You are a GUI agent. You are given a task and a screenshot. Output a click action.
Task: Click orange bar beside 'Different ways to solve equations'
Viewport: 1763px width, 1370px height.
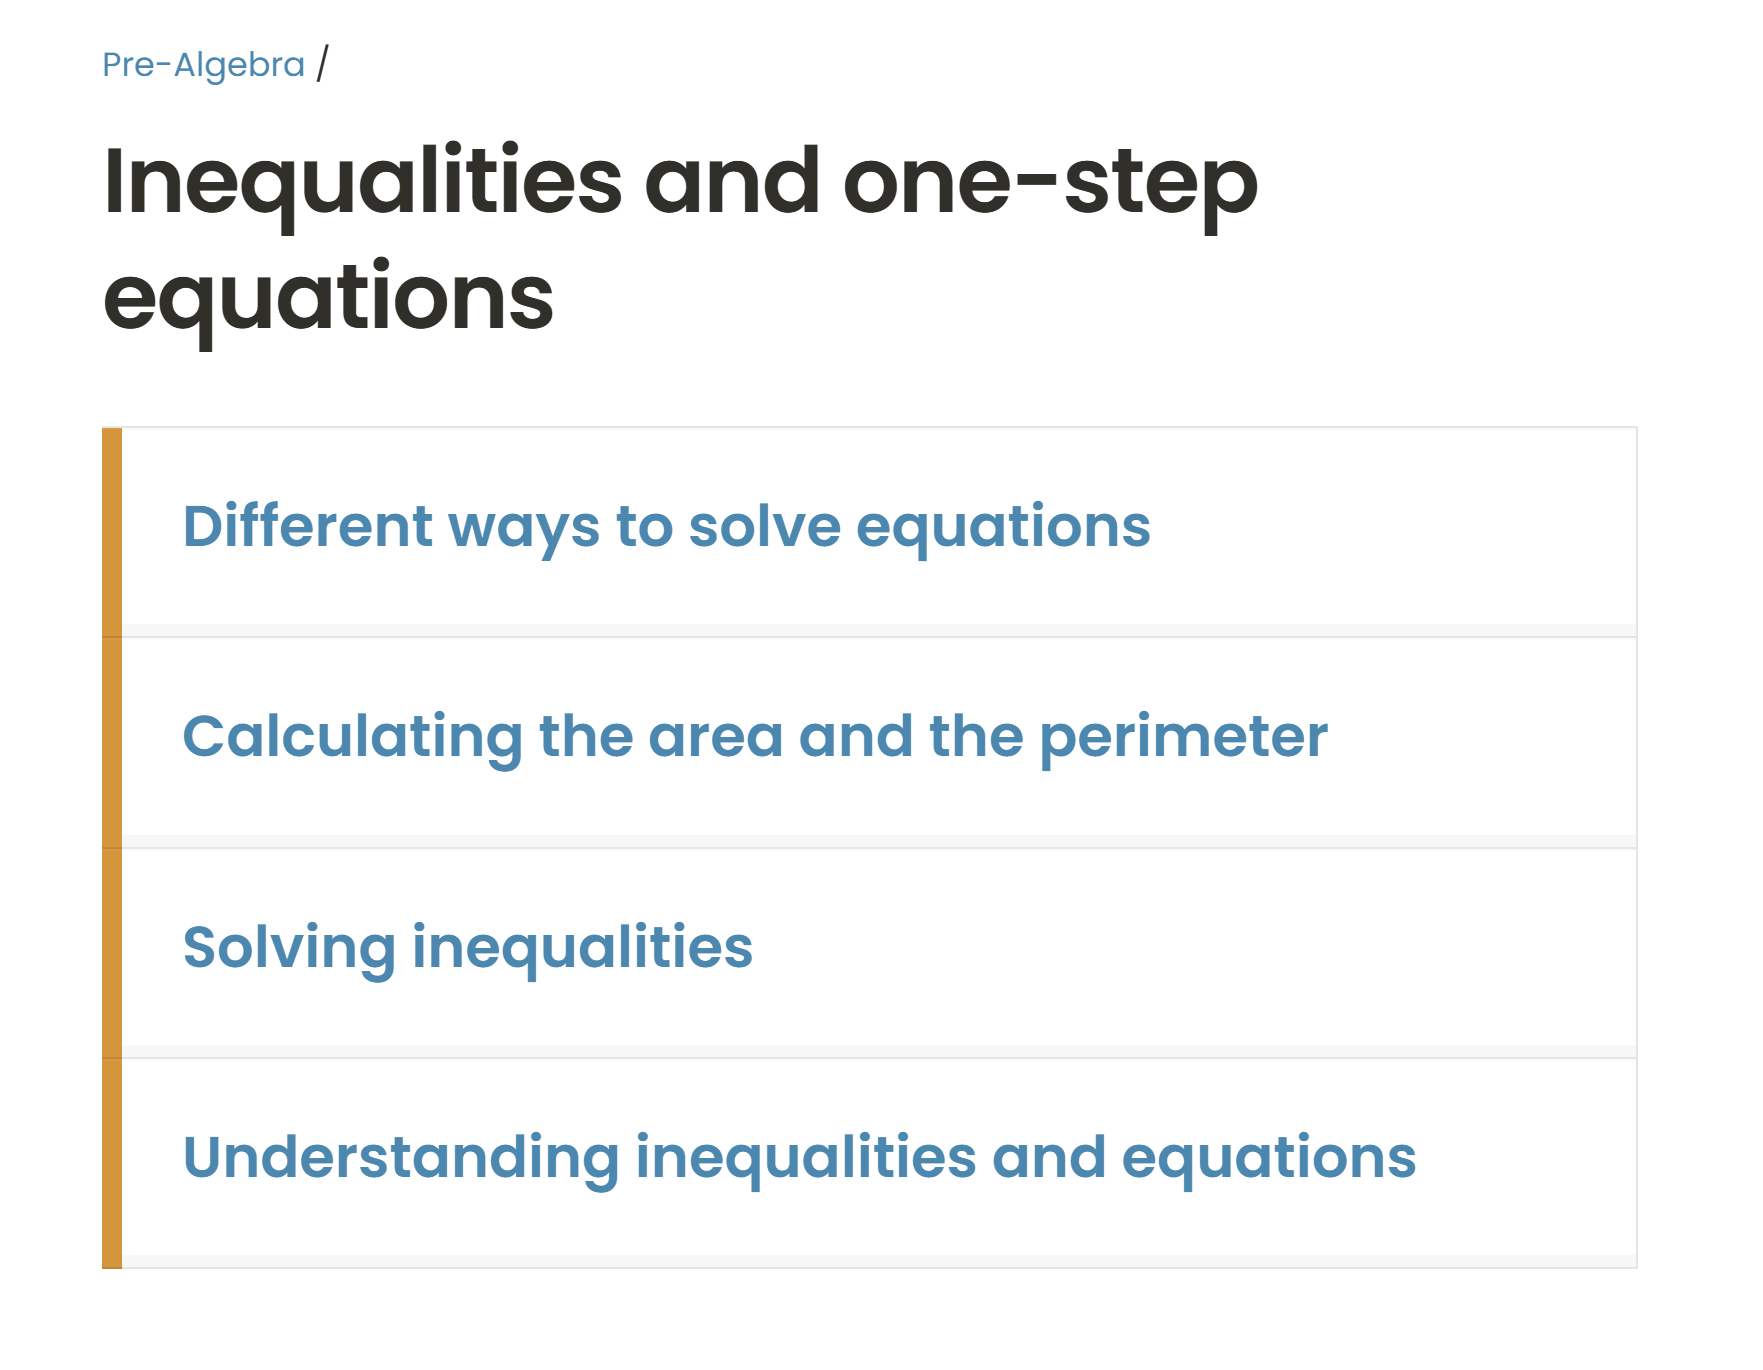[x=112, y=531]
